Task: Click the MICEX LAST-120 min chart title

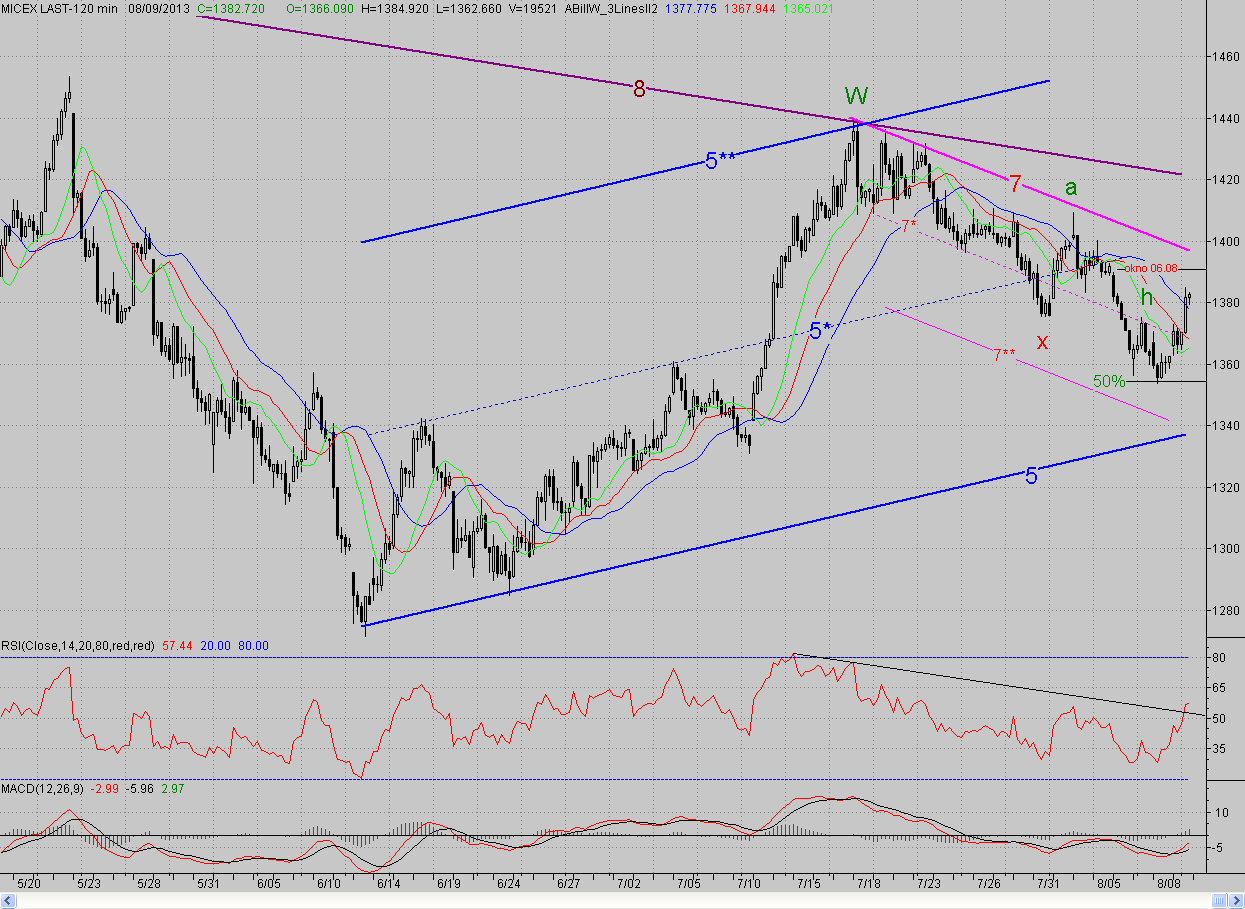Action: pyautogui.click(x=61, y=8)
